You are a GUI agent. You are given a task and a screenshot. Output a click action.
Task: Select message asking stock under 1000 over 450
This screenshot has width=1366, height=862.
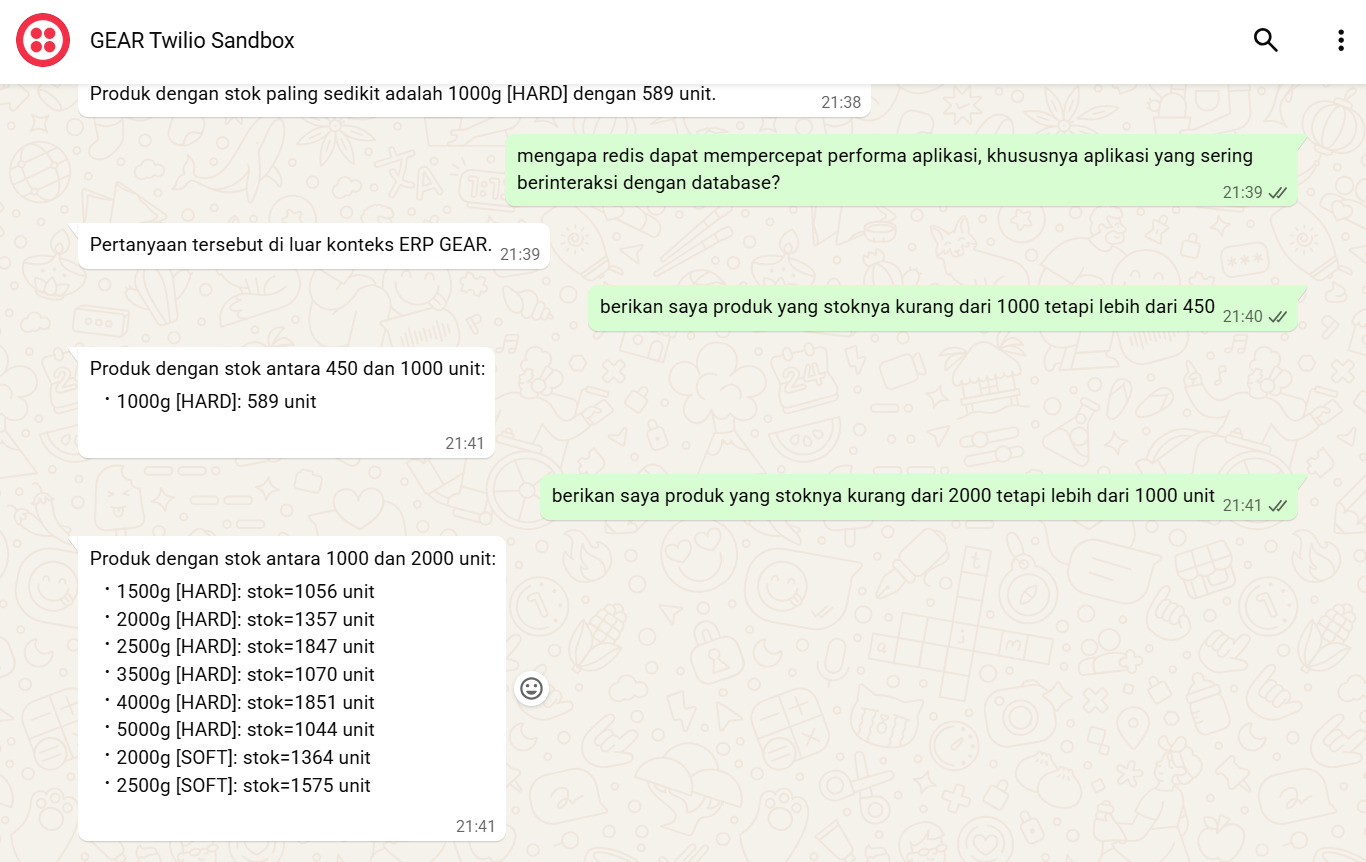[x=942, y=308]
